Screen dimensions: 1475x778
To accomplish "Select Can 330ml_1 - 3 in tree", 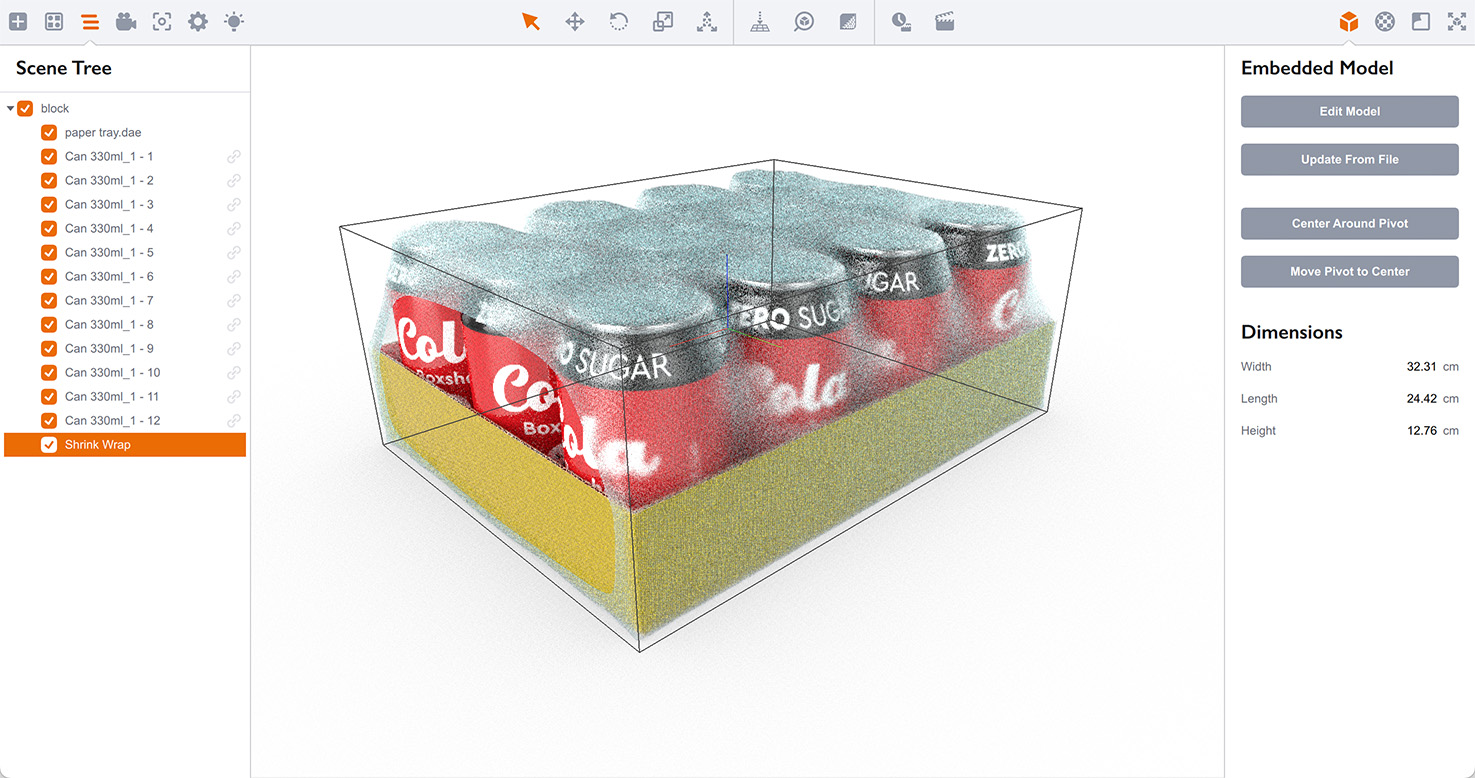I will tap(109, 204).
